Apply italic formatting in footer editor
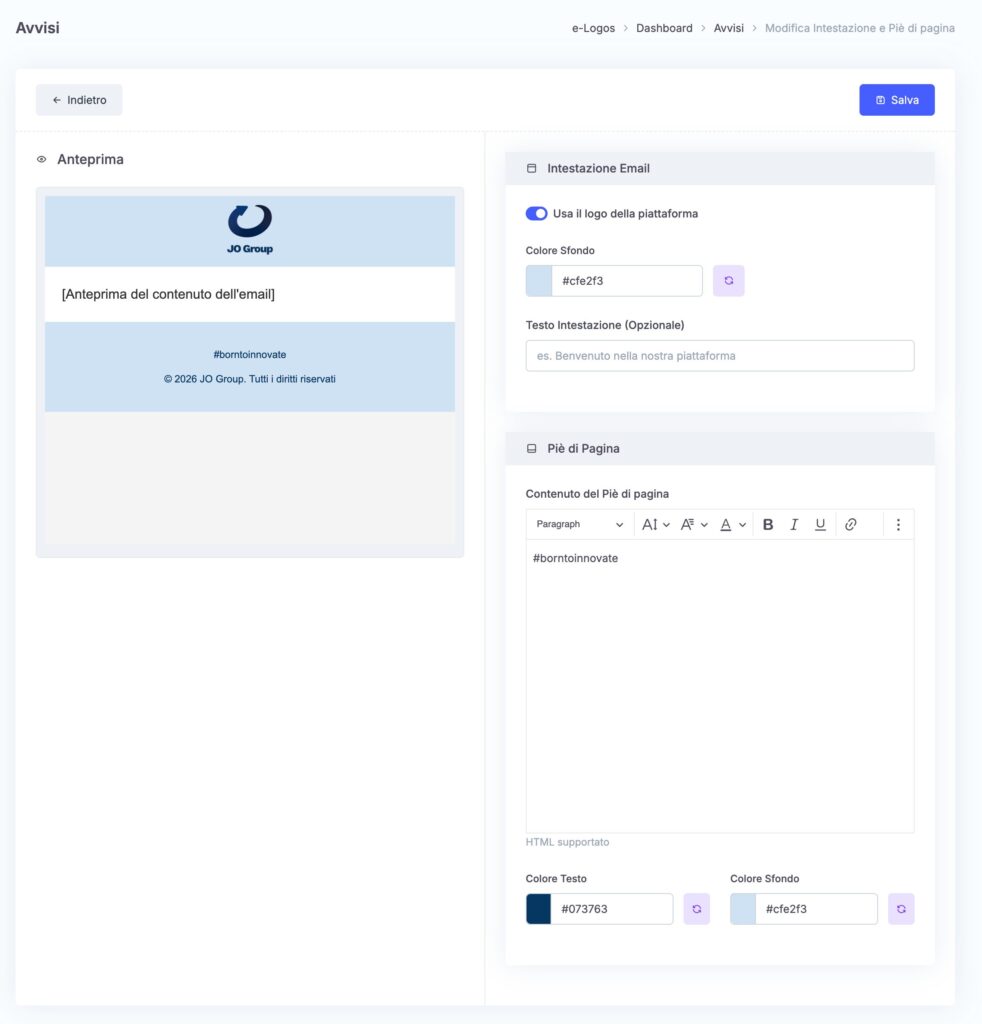 click(794, 524)
